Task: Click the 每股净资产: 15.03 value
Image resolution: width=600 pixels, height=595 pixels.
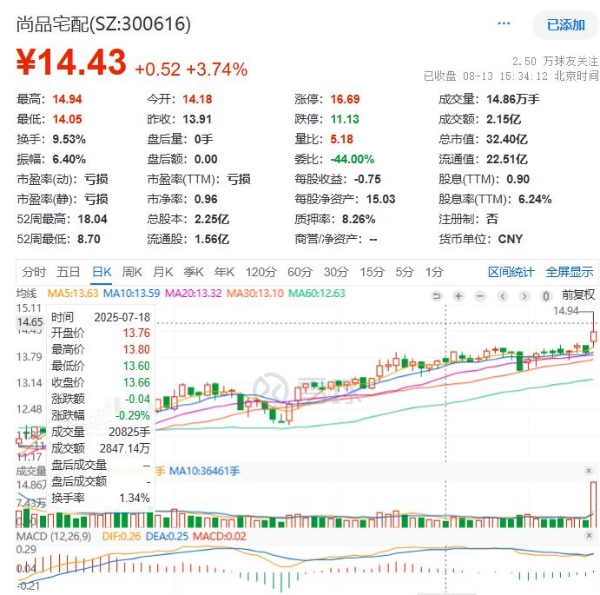Action: click(x=381, y=199)
